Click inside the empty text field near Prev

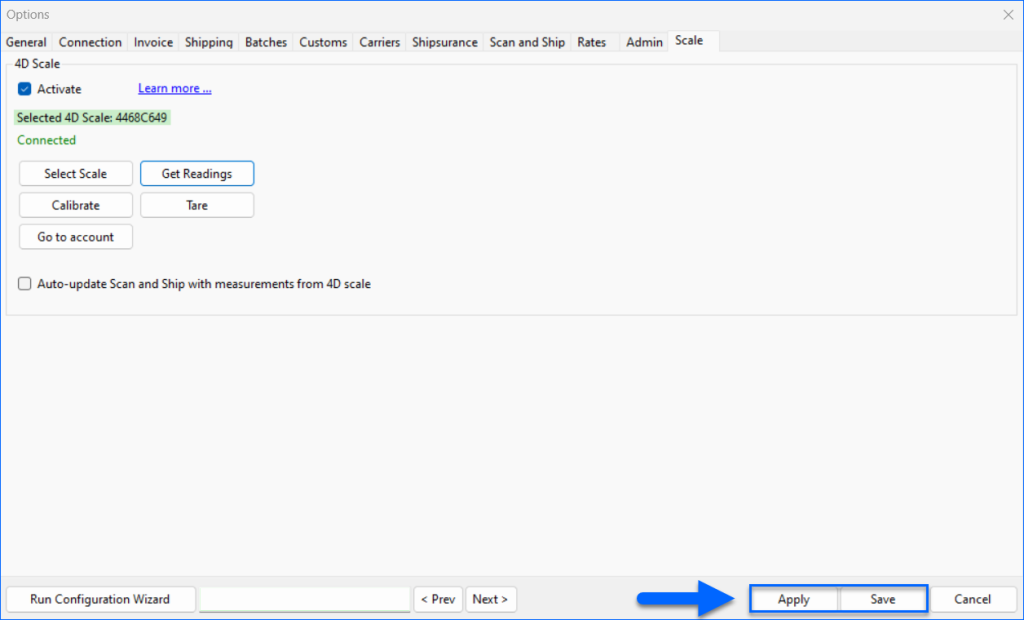(304, 599)
